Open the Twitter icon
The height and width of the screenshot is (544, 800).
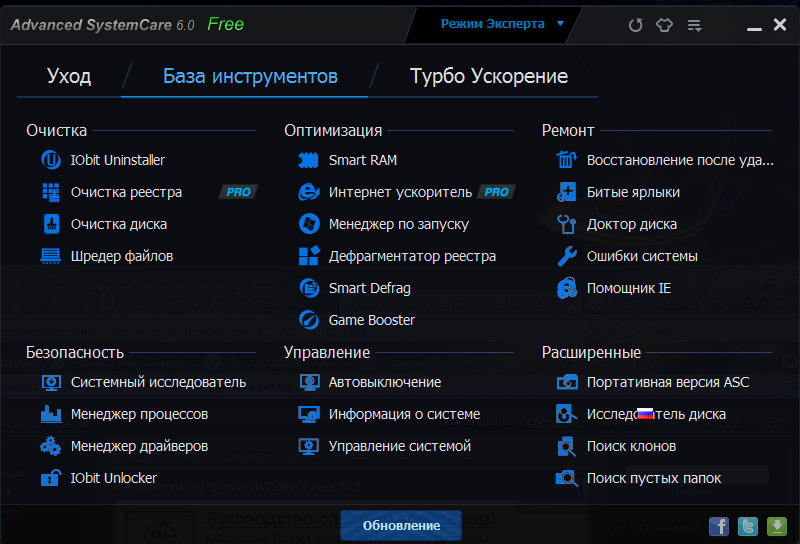748,526
